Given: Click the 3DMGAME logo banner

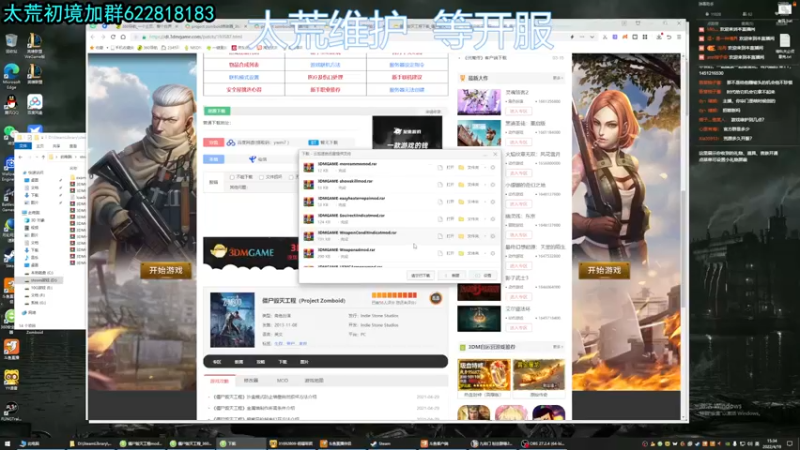Looking at the screenshot, I should pos(250,252).
